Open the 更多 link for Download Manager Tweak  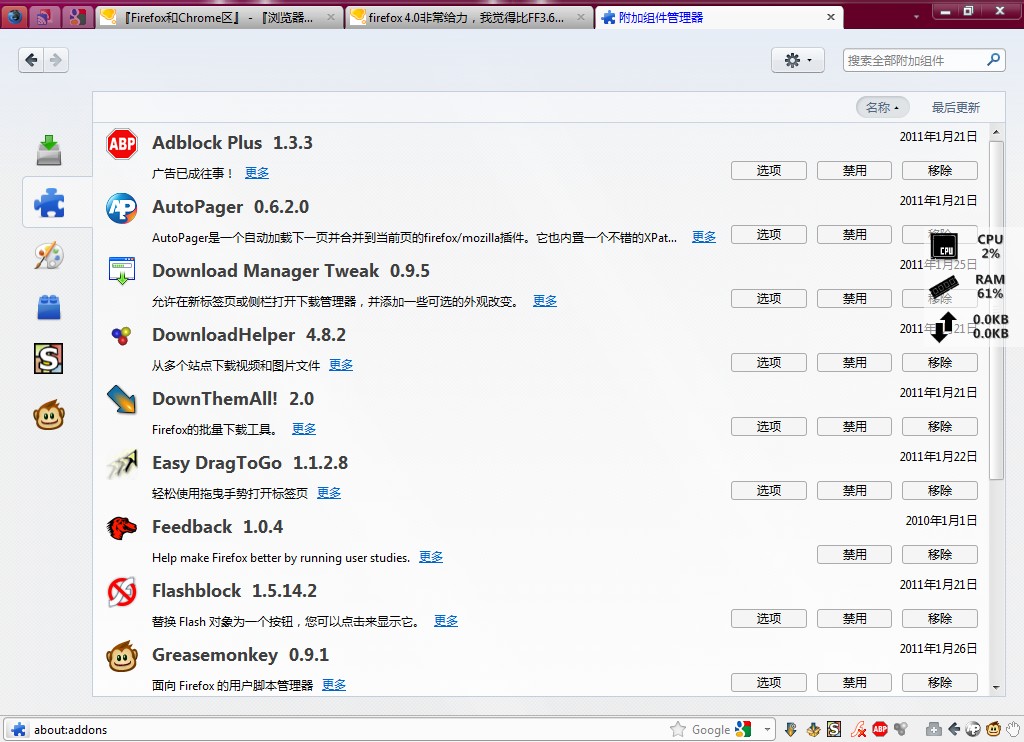pyautogui.click(x=545, y=301)
